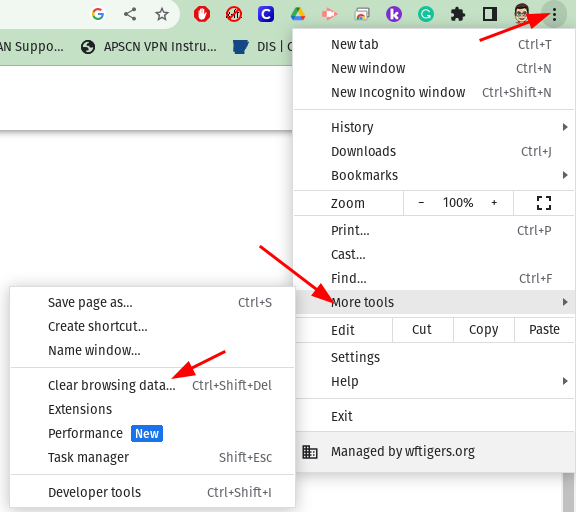Toggle the side panel icon

tap(490, 14)
